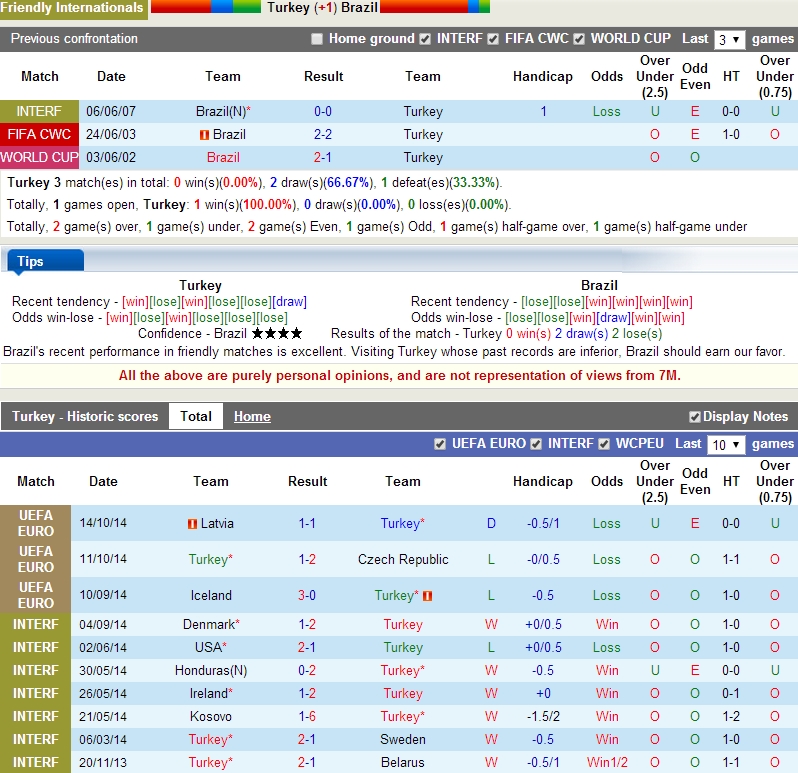Click the USA team name

coord(211,647)
